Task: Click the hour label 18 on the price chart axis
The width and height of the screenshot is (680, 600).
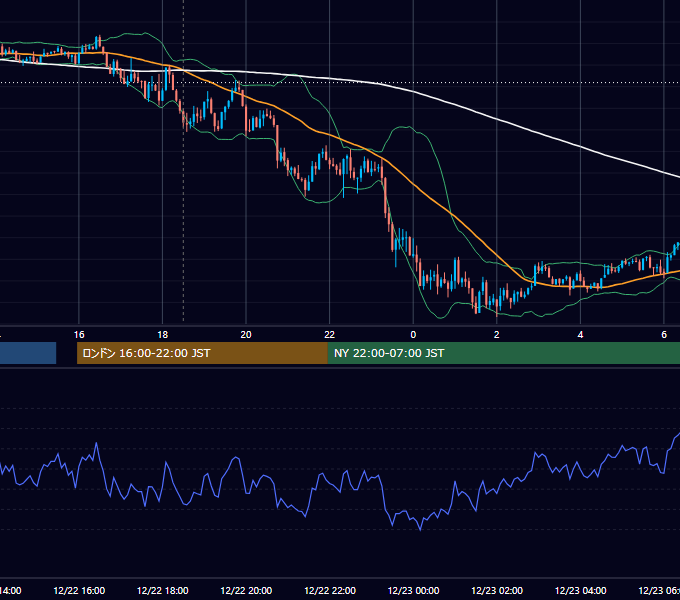Action: 162,335
